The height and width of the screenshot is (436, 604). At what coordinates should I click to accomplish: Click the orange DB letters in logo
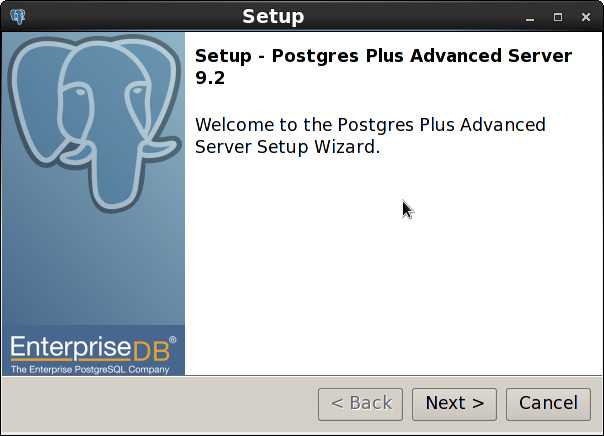[x=152, y=350]
